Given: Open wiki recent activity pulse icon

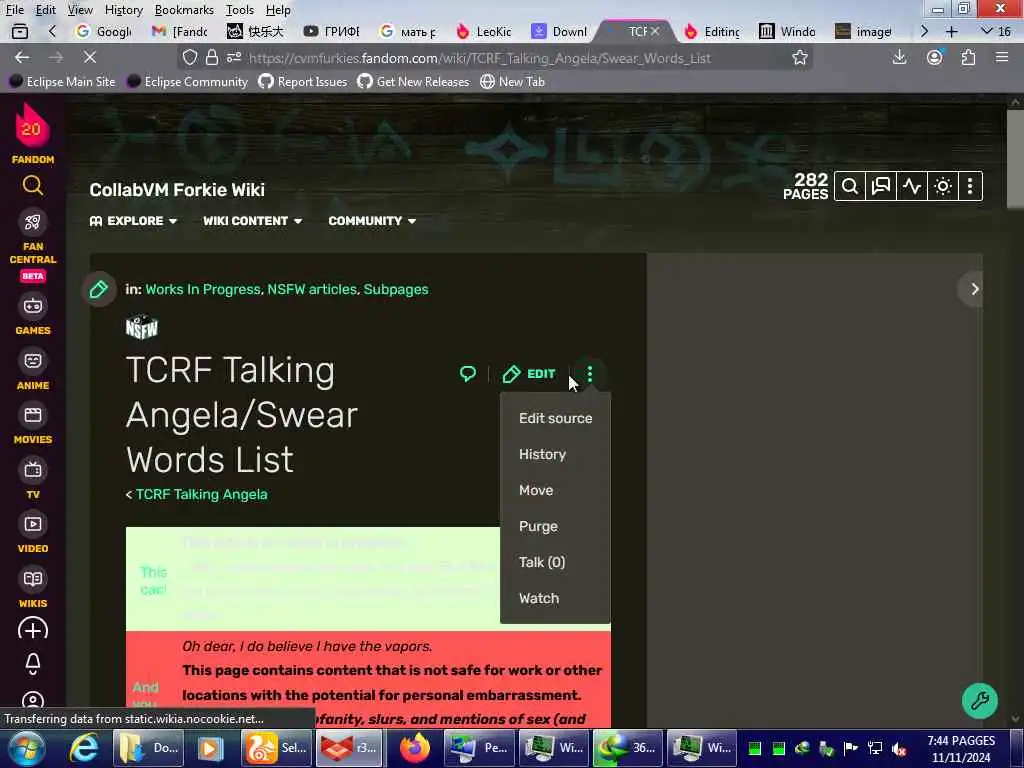Looking at the screenshot, I should (x=912, y=187).
